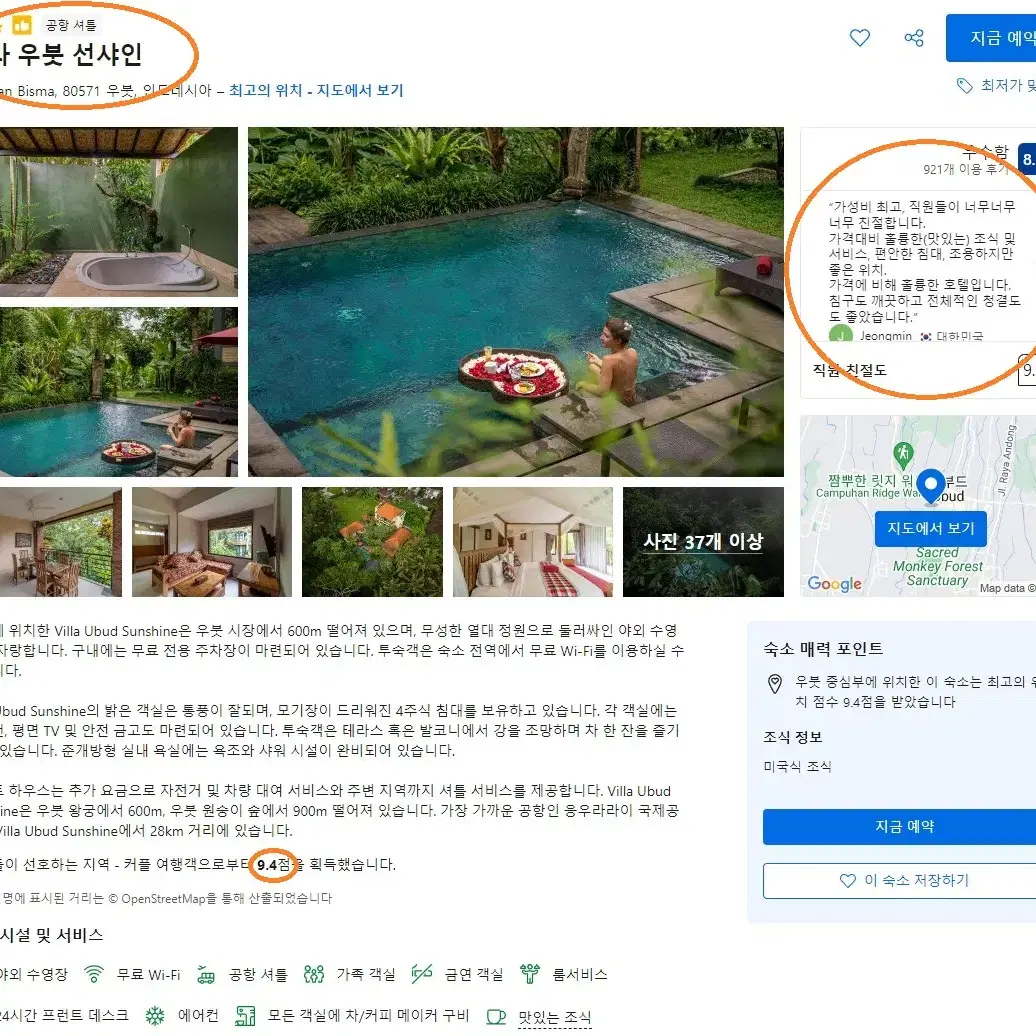Image resolution: width=1036 pixels, height=1036 pixels.
Task: Click the price tag icon near 최저가
Action: tap(965, 85)
